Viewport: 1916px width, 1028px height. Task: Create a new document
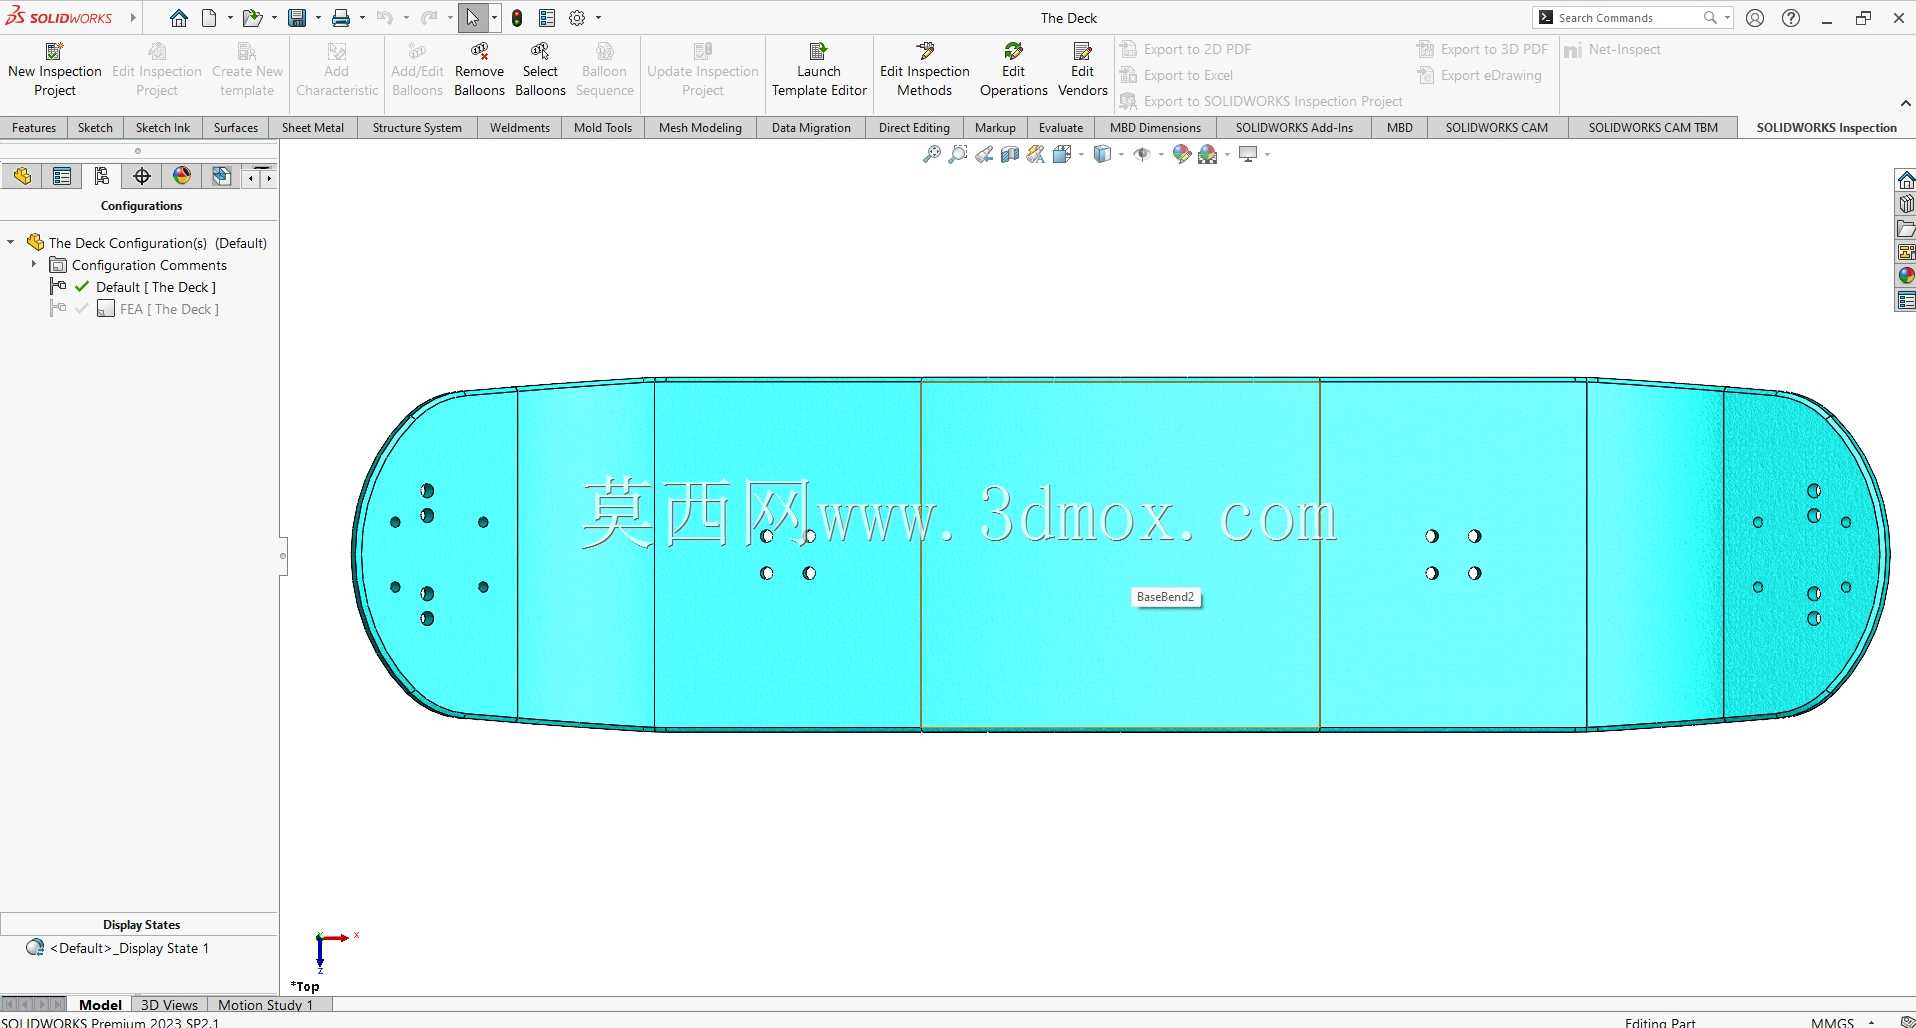pyautogui.click(x=209, y=18)
